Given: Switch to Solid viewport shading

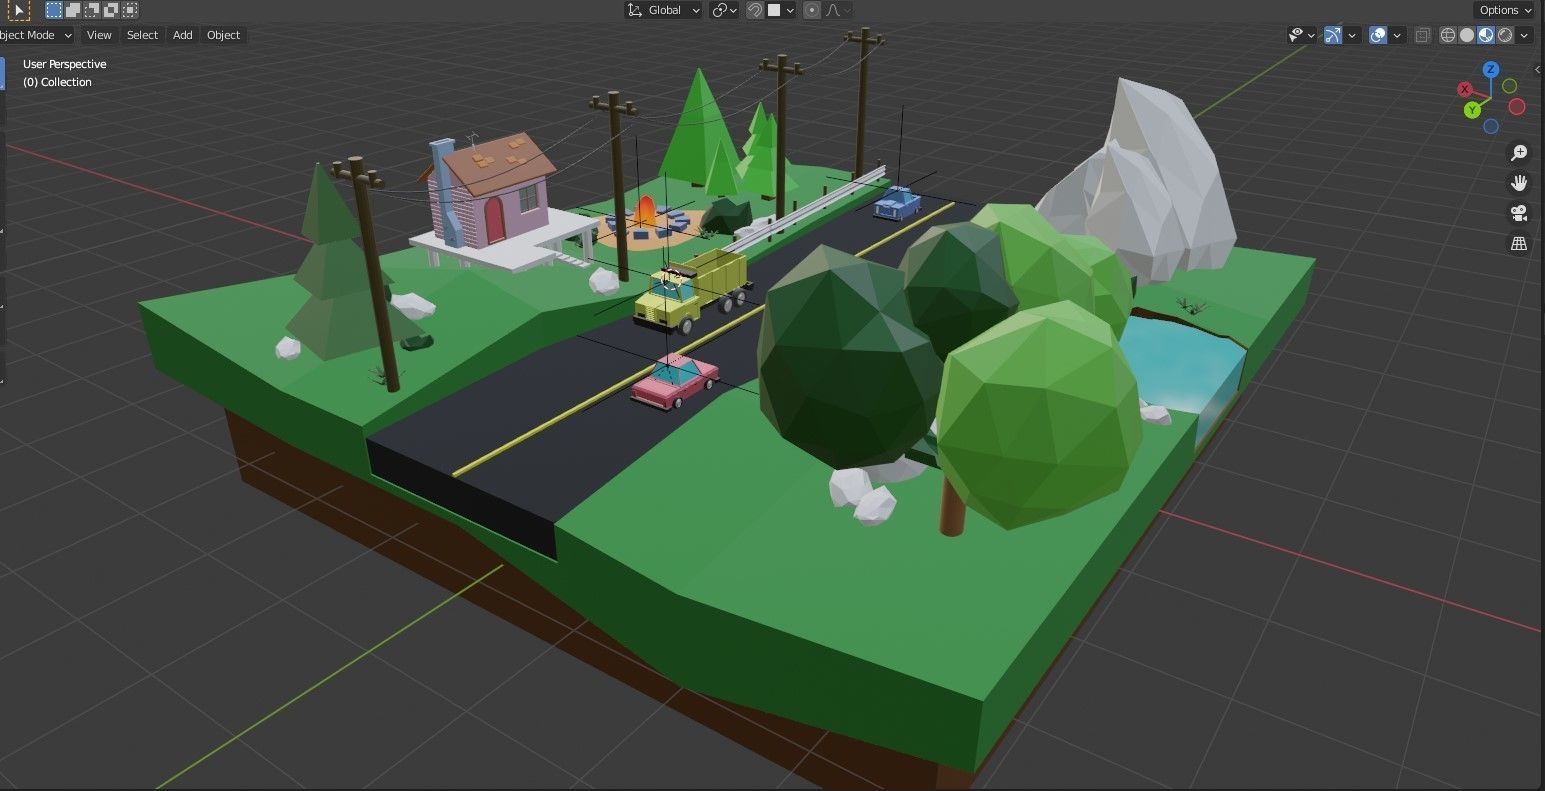Looking at the screenshot, I should tap(1467, 35).
